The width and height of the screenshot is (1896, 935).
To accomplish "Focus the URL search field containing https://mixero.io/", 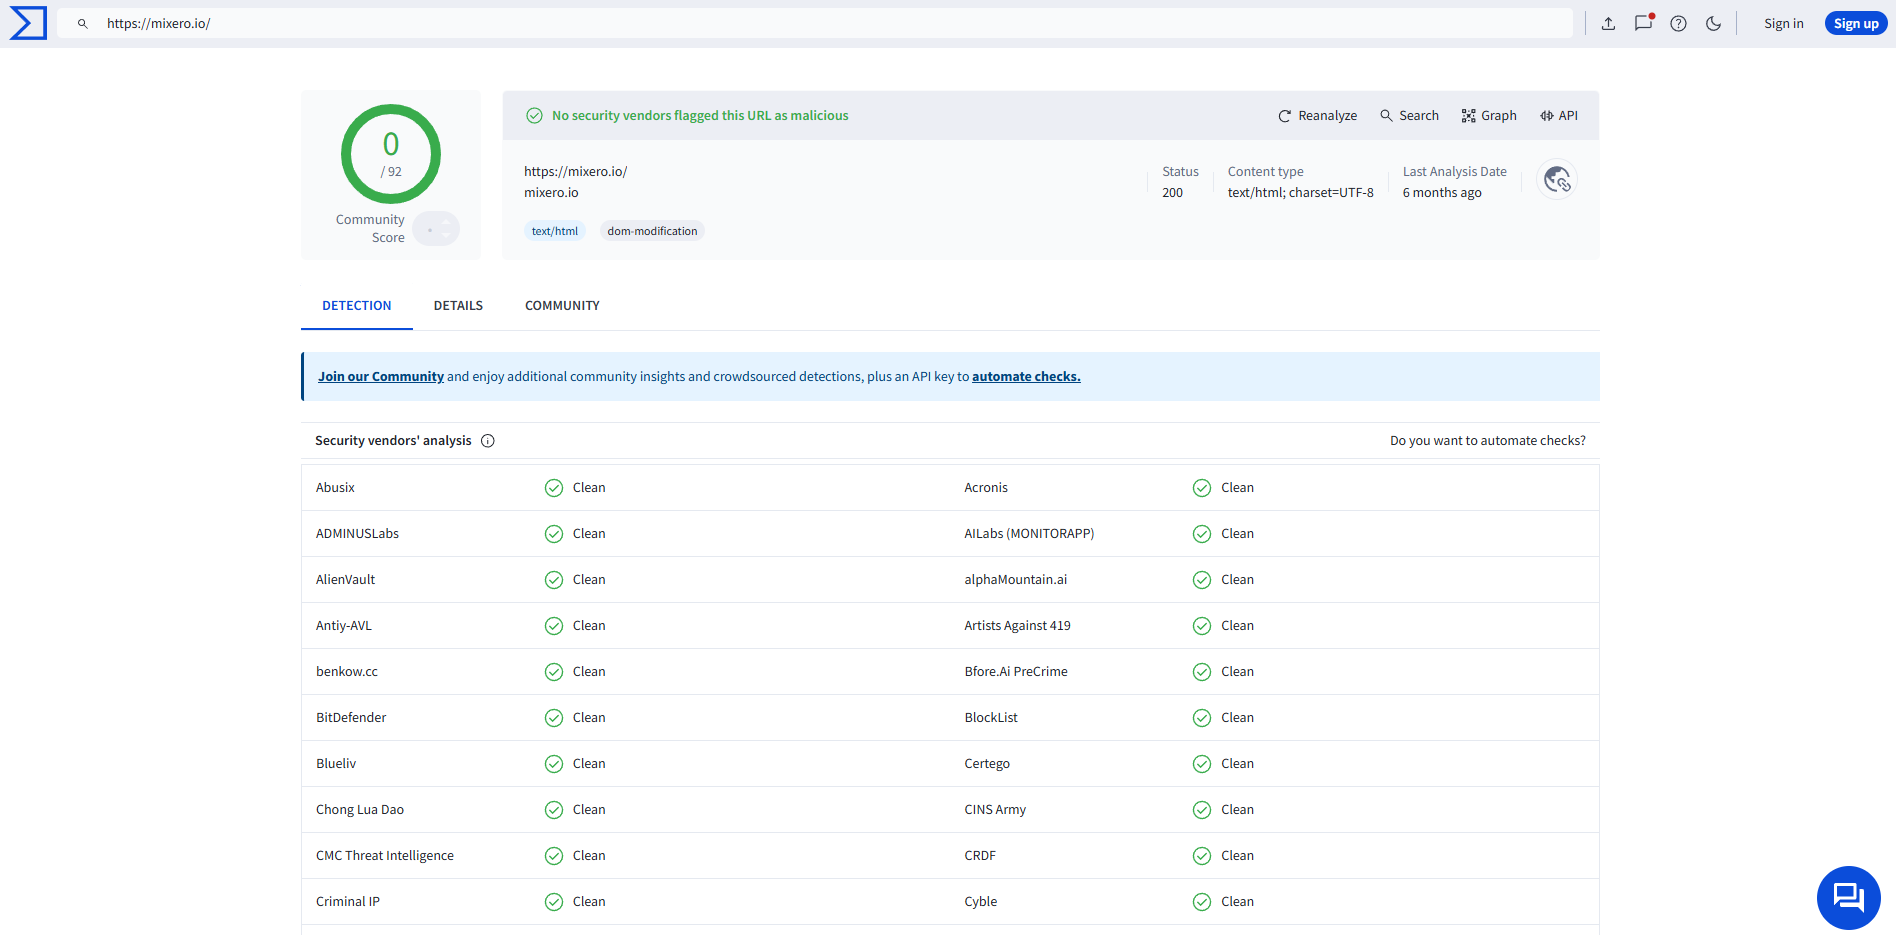I will [815, 23].
